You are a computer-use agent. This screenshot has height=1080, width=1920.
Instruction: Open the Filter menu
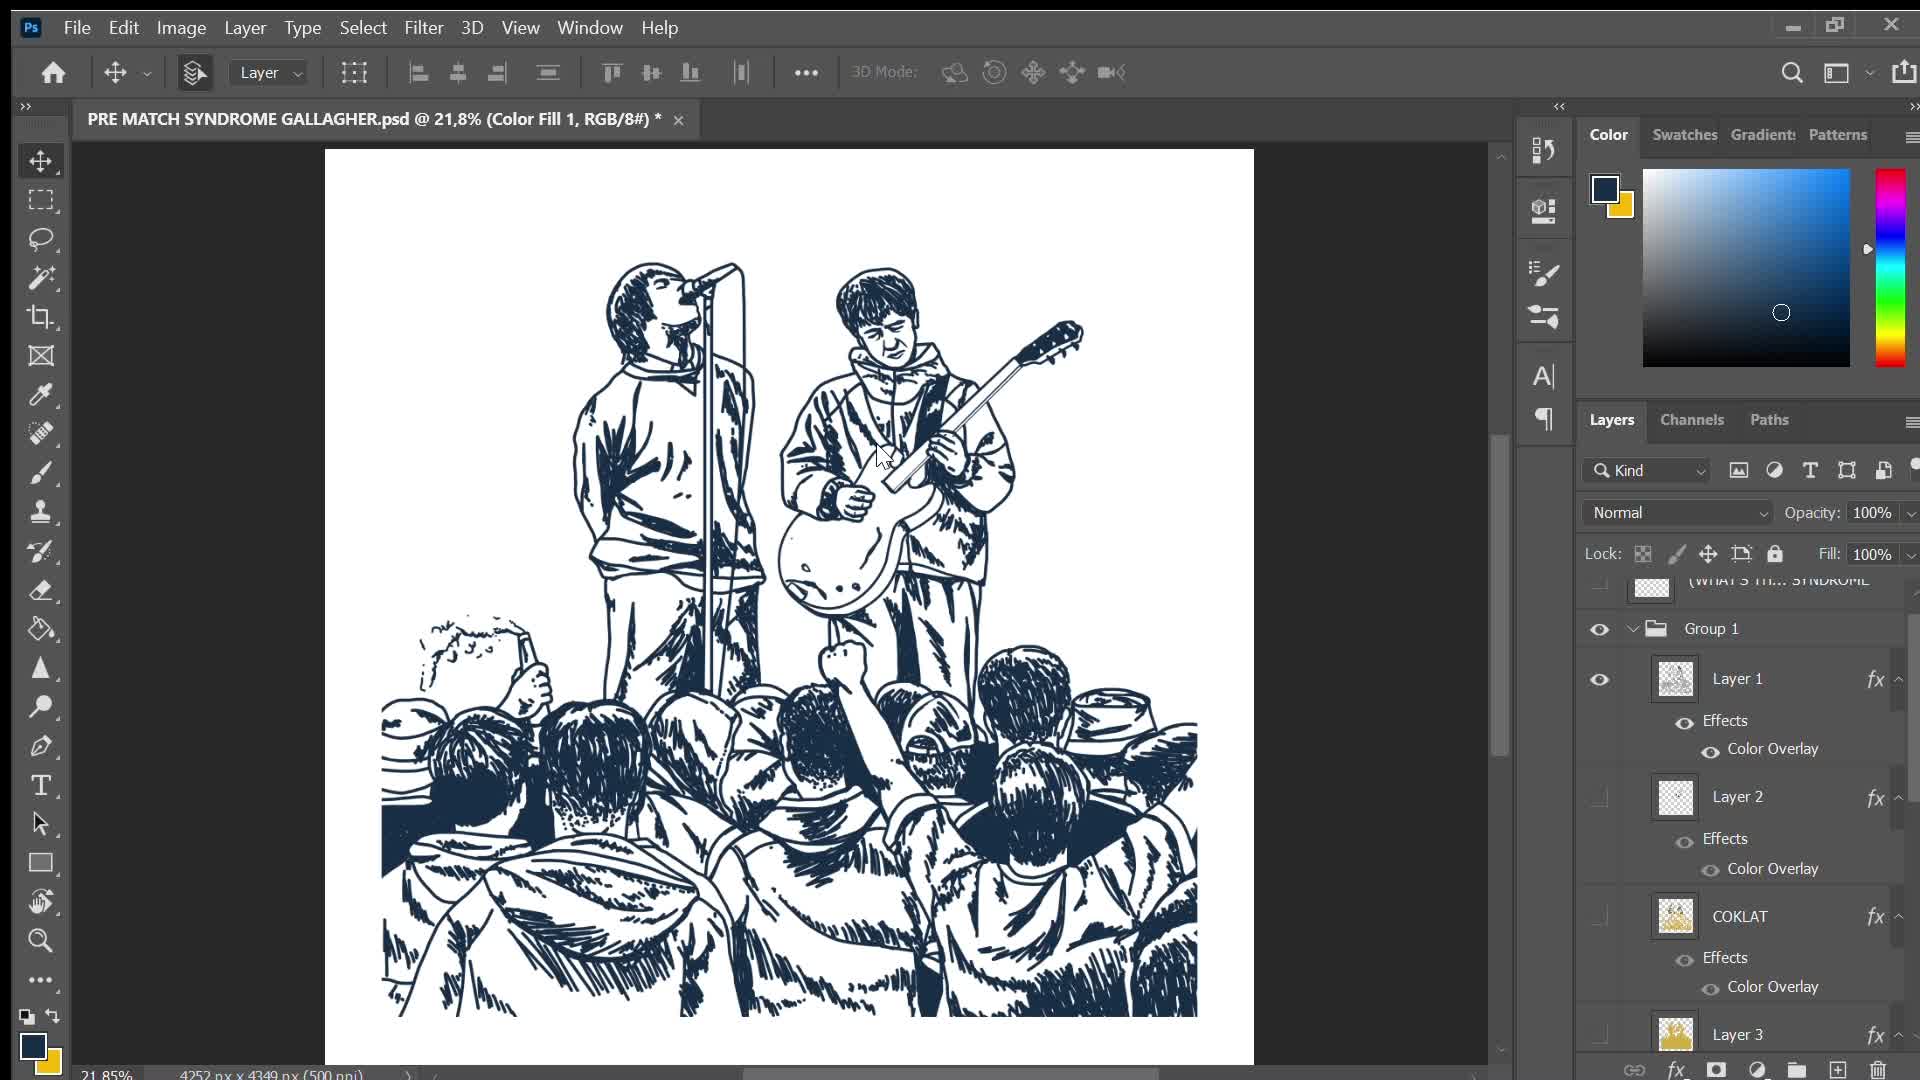coord(424,27)
